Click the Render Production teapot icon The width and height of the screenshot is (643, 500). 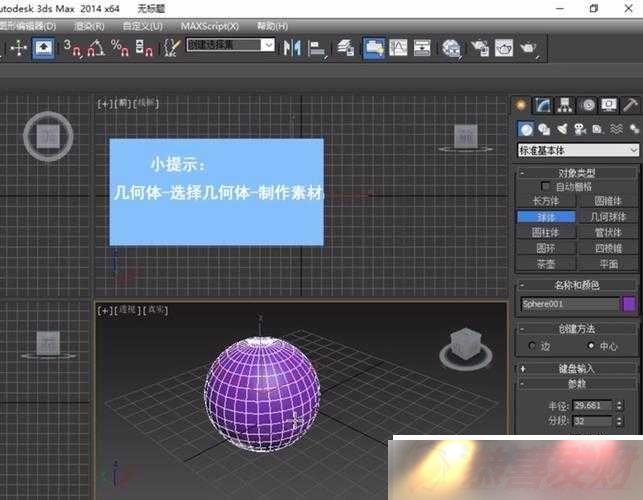529,49
